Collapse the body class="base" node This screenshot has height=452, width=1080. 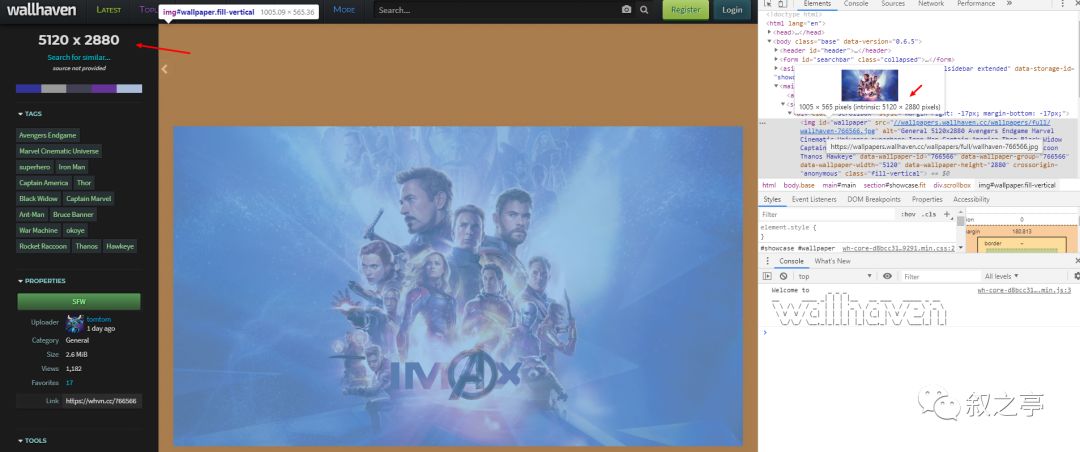(771, 41)
